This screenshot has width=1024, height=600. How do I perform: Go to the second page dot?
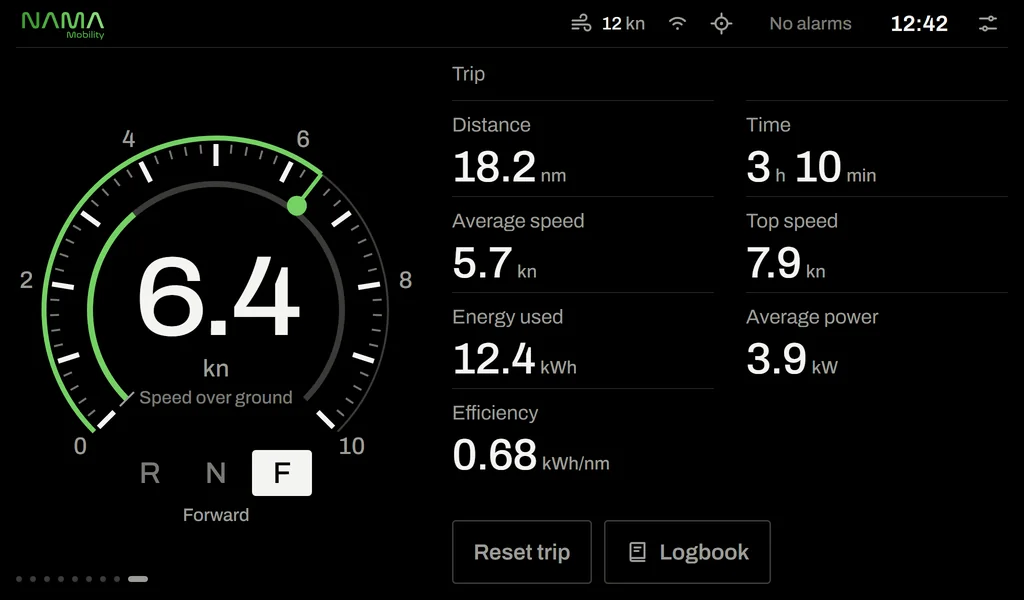click(33, 579)
